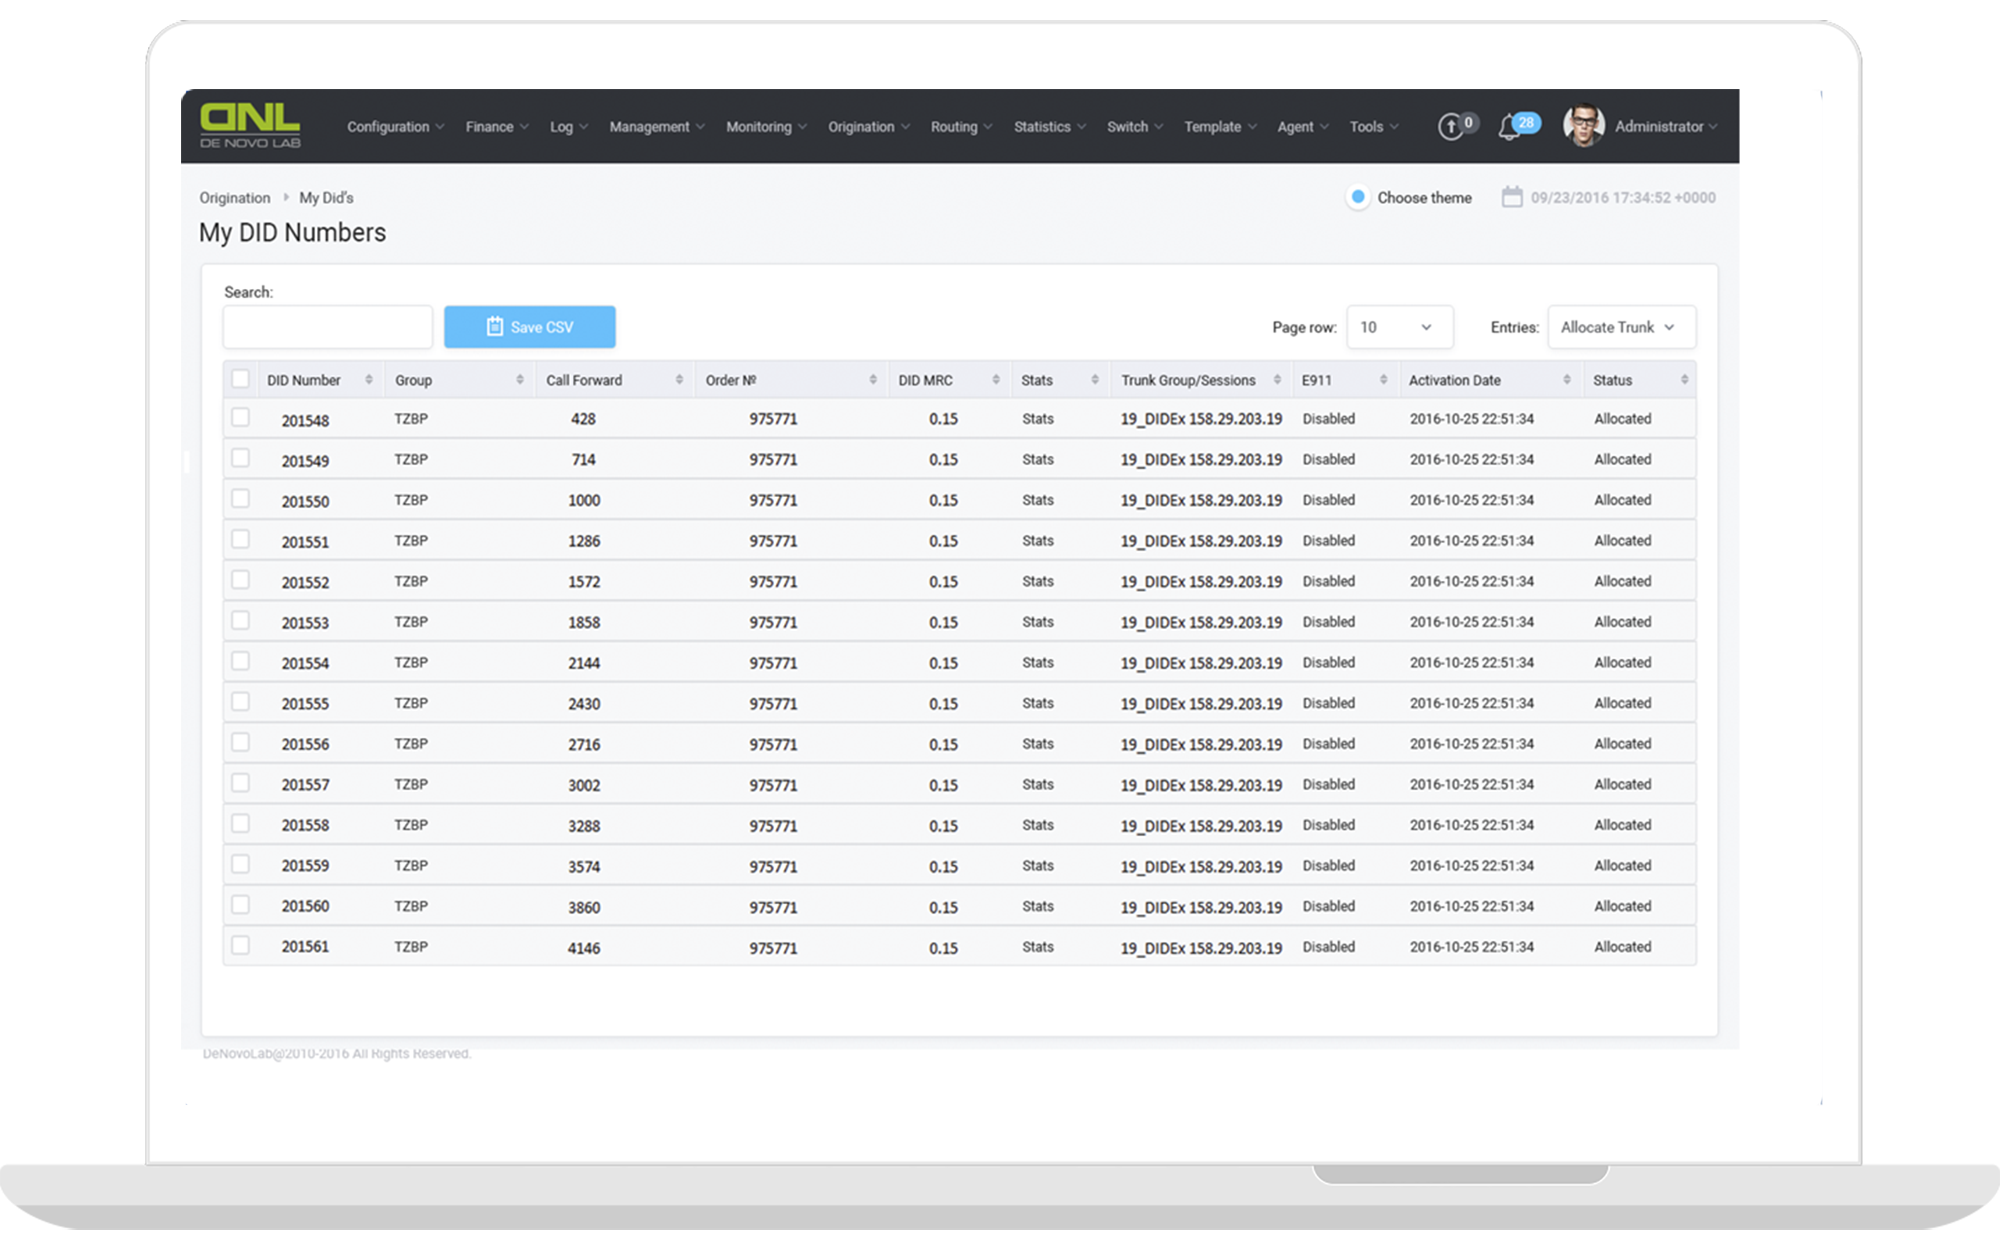
Task: Open the My Did's breadcrumb link
Action: click(x=326, y=198)
